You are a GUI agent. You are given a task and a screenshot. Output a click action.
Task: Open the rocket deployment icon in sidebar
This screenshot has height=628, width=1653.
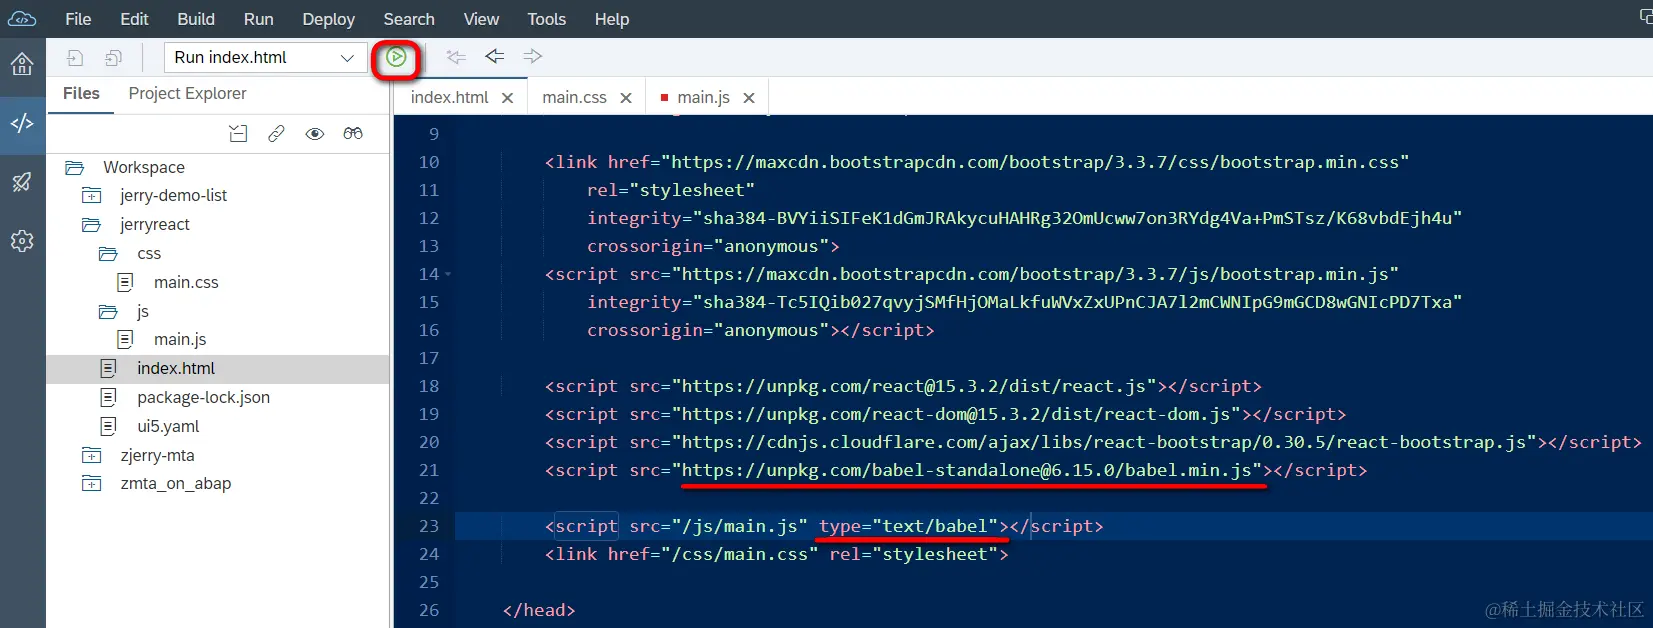tap(22, 182)
